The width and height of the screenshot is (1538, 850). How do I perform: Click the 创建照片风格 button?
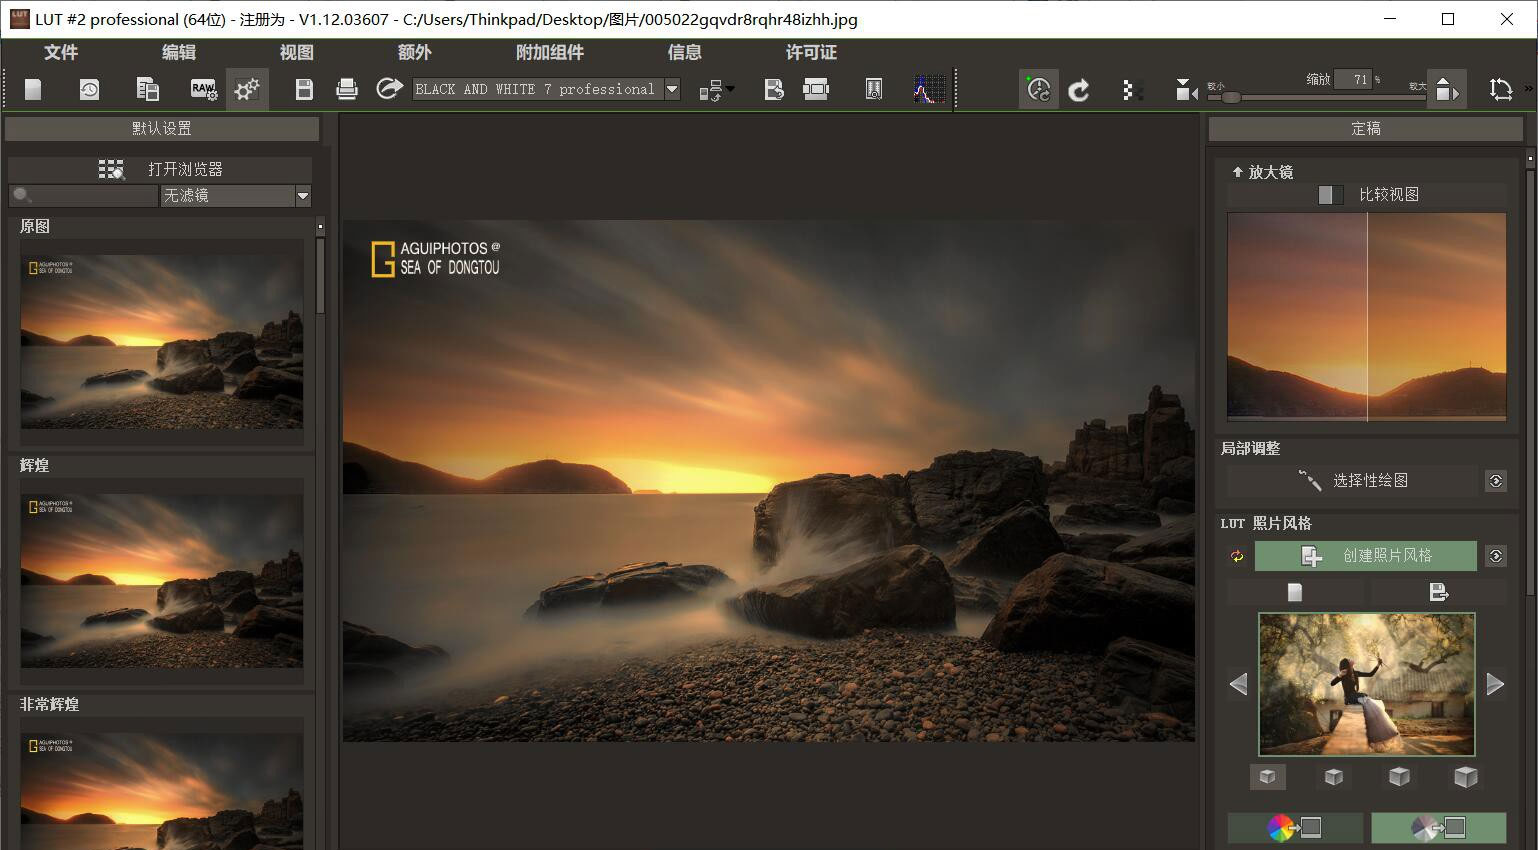click(1365, 556)
